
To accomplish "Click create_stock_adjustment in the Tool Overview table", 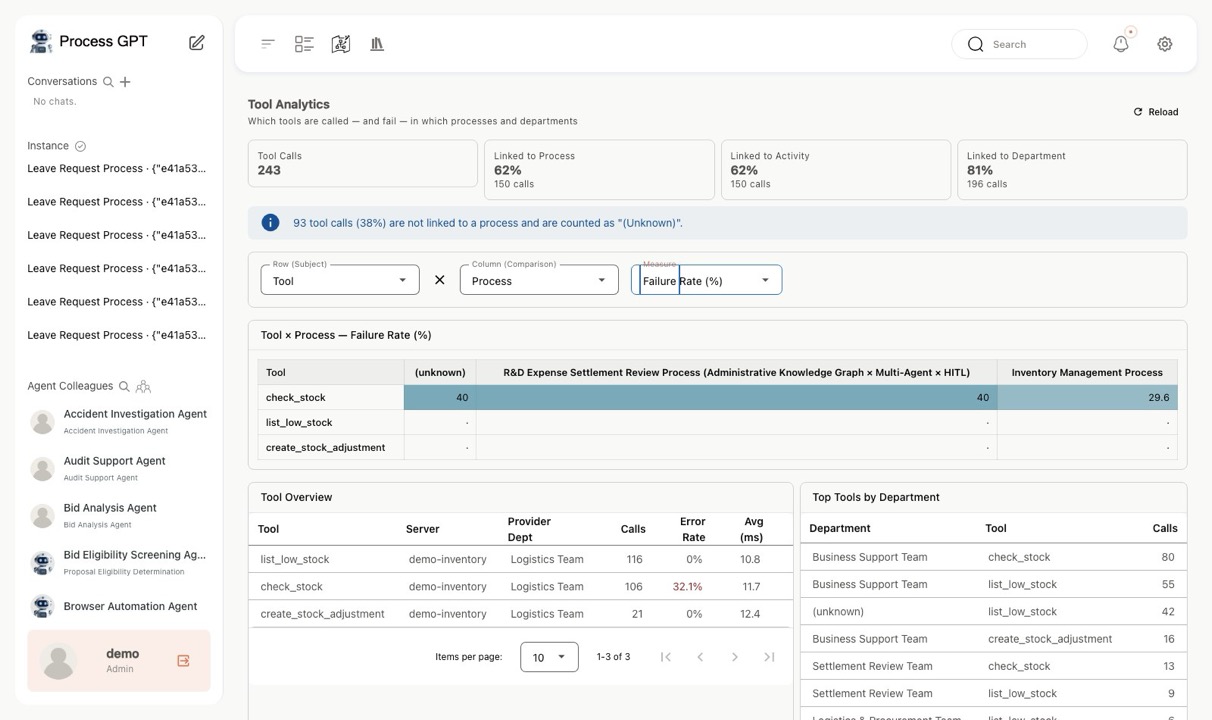I will [322, 614].
